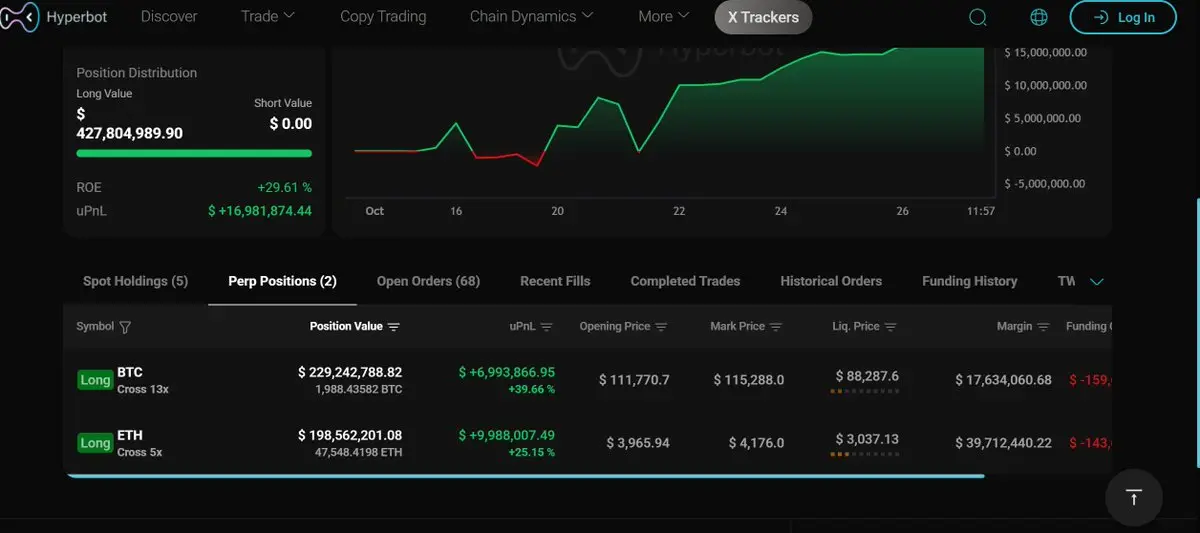Sort by Liq. Price icon
Image resolution: width=1200 pixels, height=533 pixels.
tap(891, 327)
